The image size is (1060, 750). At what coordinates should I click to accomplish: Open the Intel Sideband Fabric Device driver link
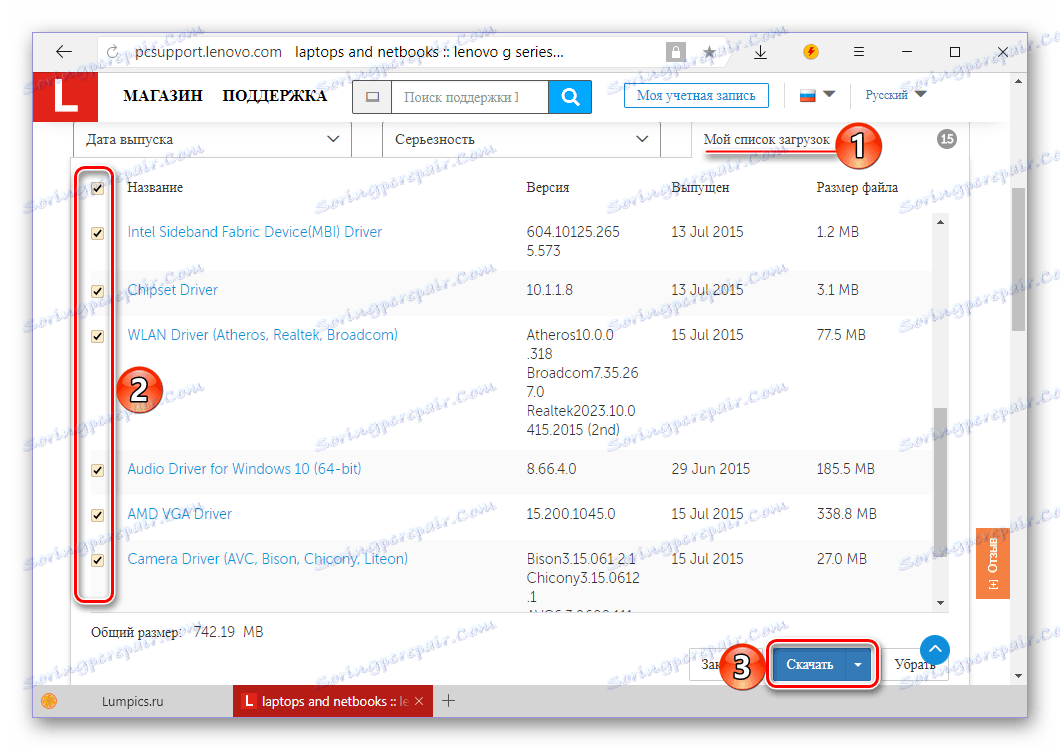click(x=255, y=232)
